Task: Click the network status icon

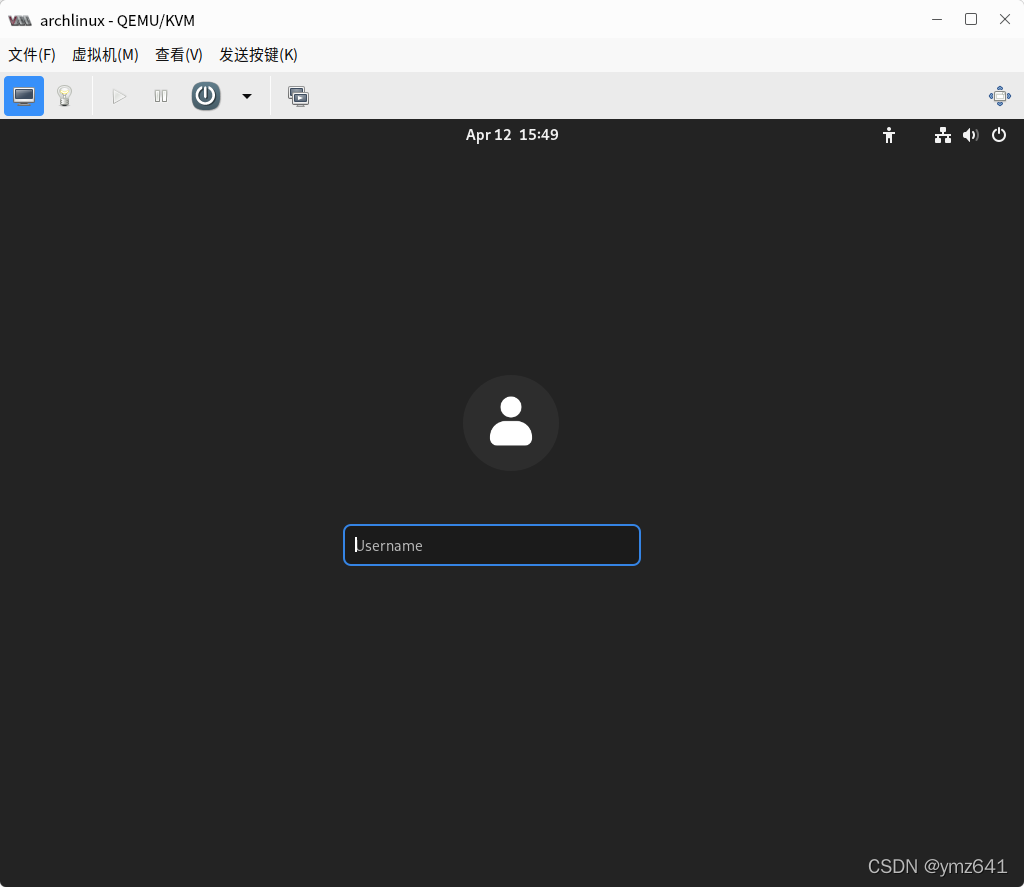Action: tap(942, 135)
